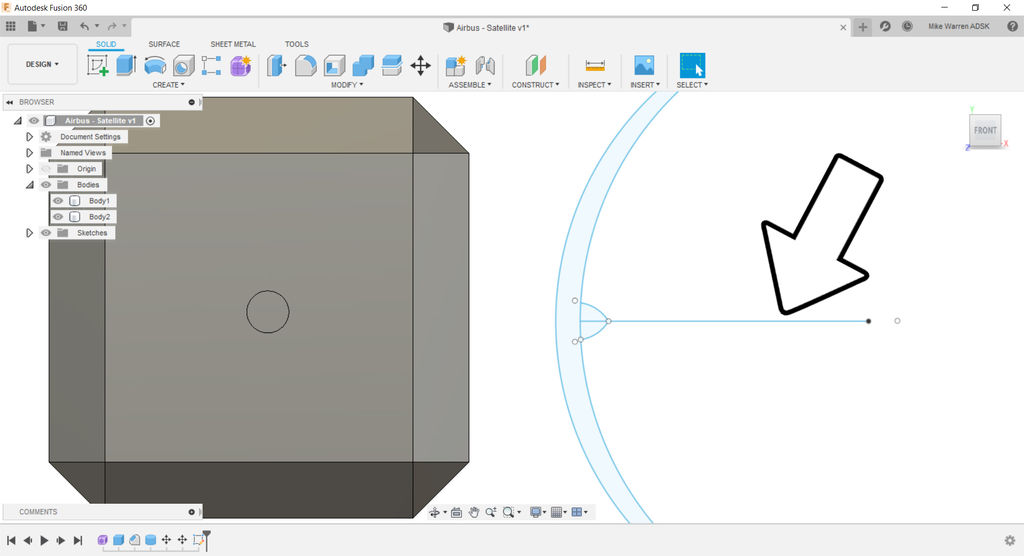Expand the Sketches folder
1024x556 pixels.
[29, 233]
